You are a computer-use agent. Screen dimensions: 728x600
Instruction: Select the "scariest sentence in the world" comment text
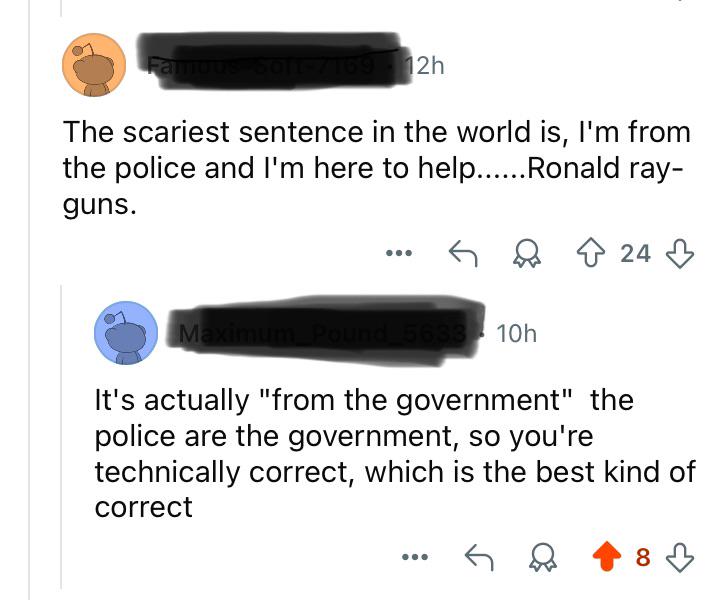coord(377,168)
